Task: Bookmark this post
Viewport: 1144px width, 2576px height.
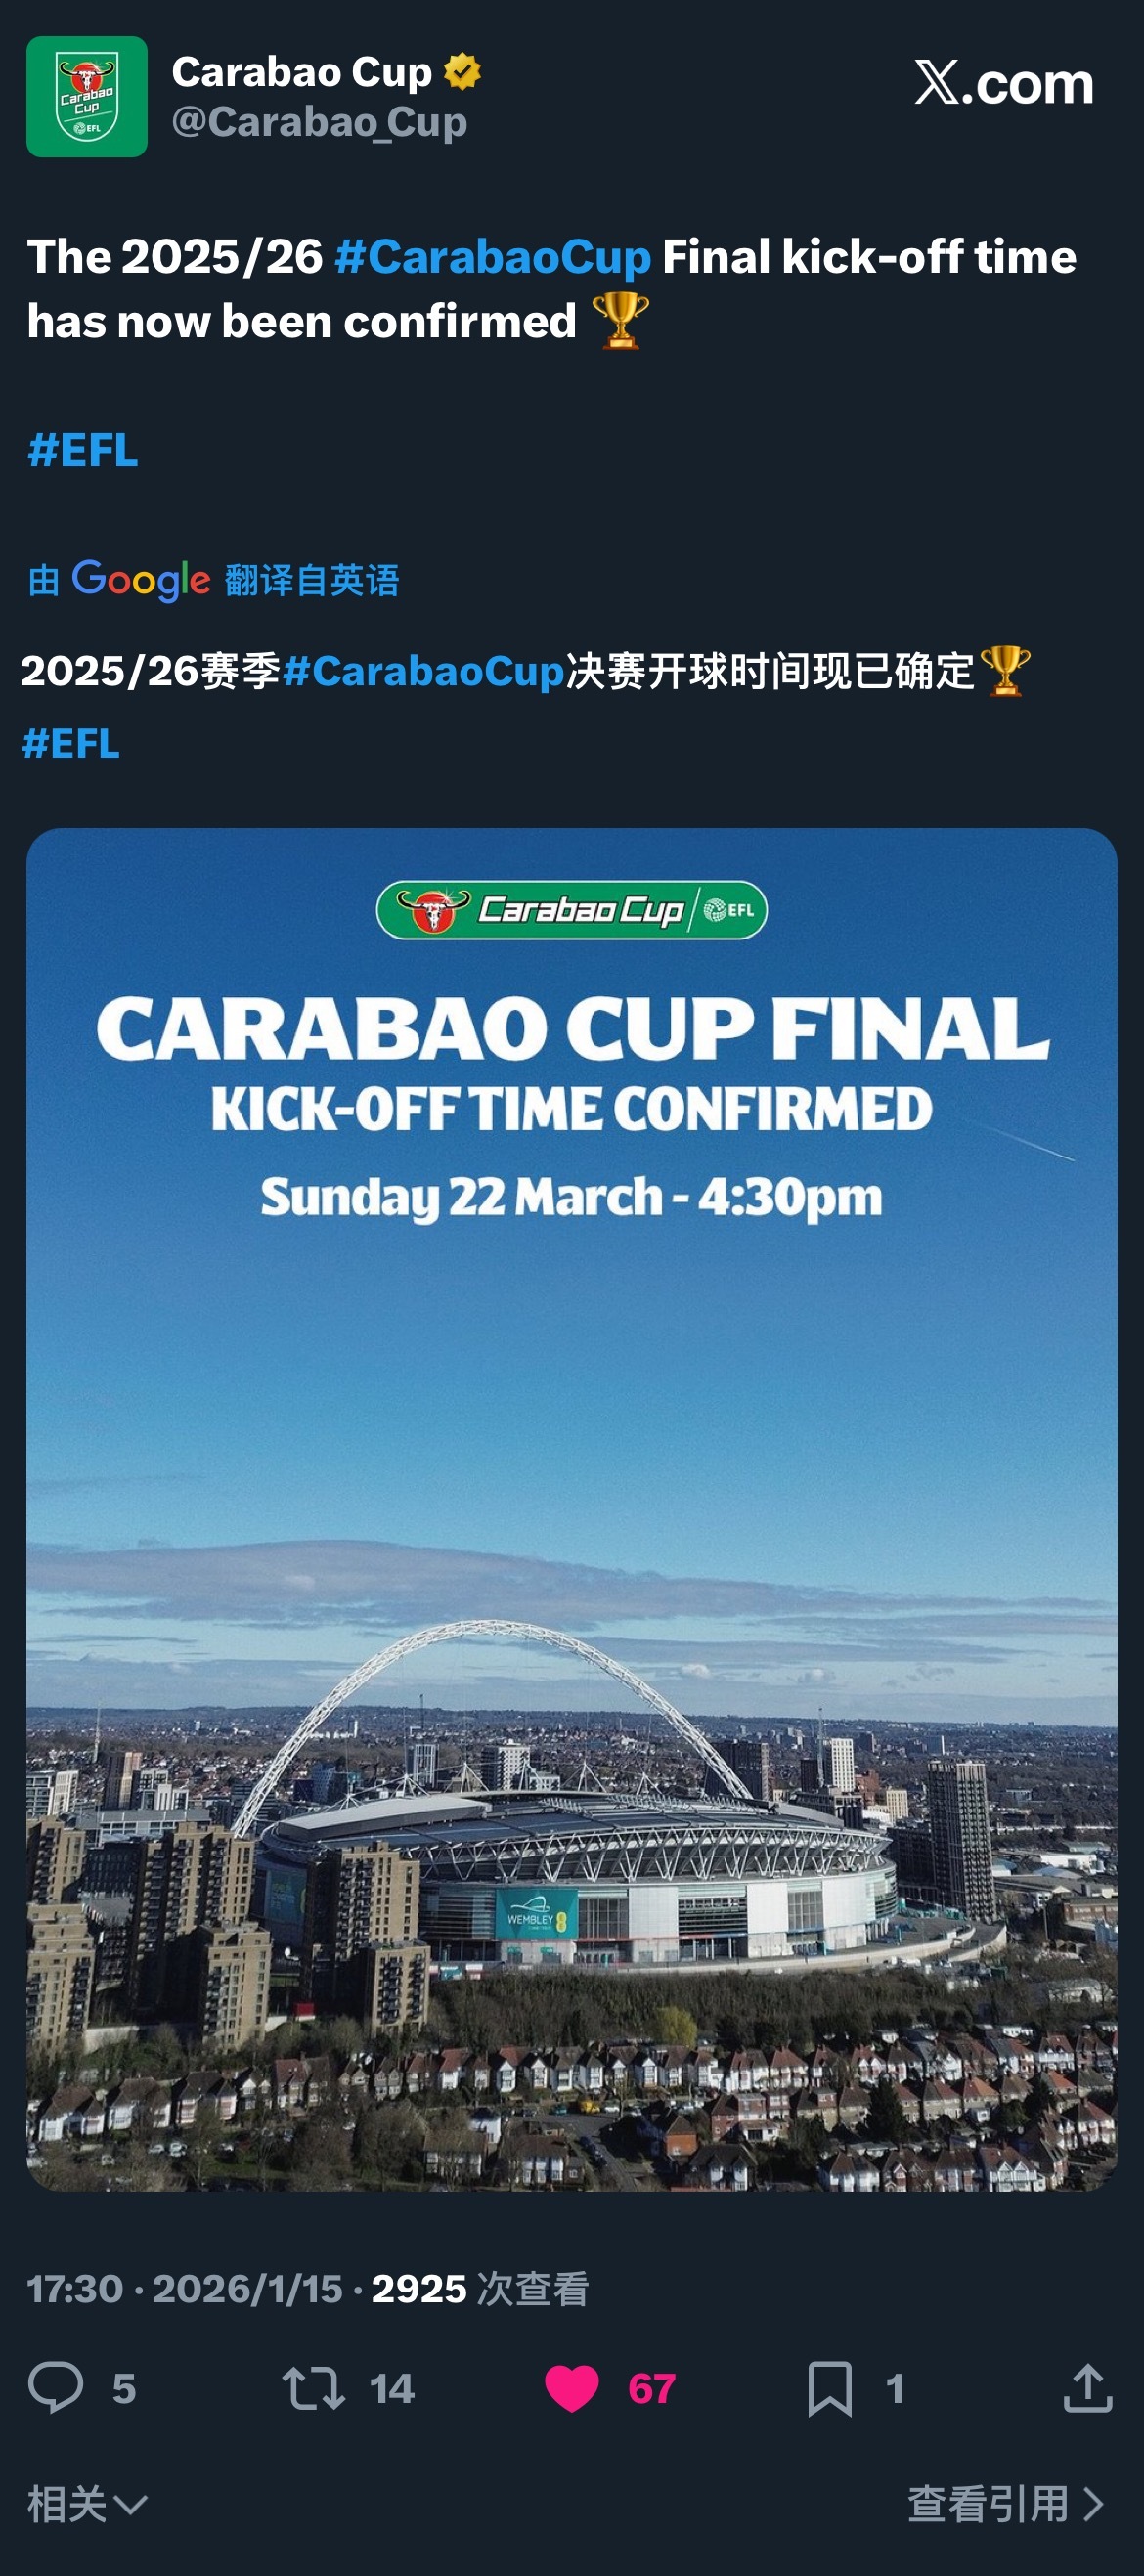Action: [x=830, y=2388]
